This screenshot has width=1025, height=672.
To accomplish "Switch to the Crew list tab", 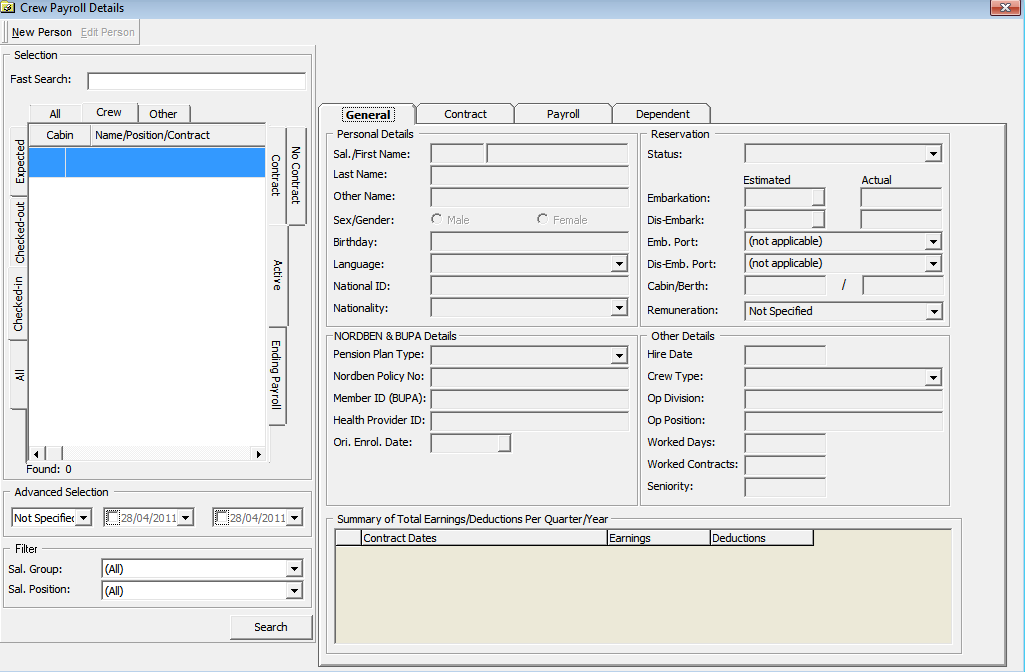I will (x=109, y=112).
